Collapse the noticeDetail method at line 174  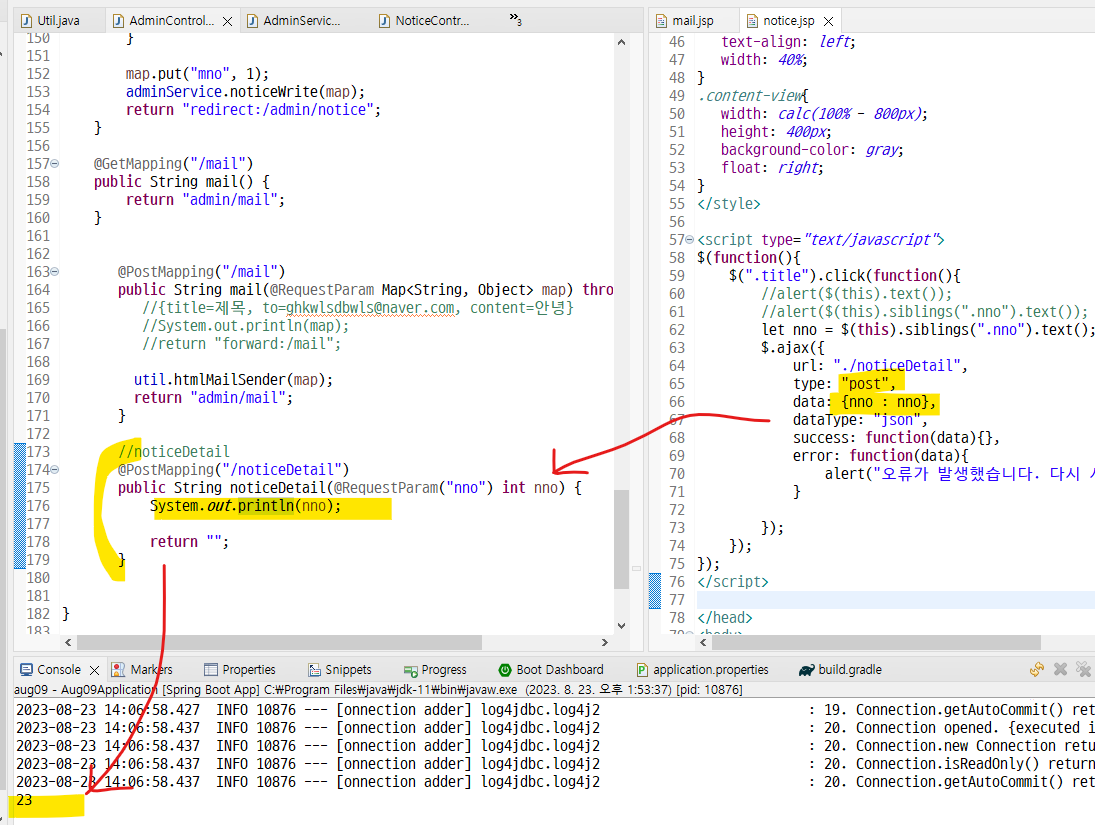(x=54, y=469)
